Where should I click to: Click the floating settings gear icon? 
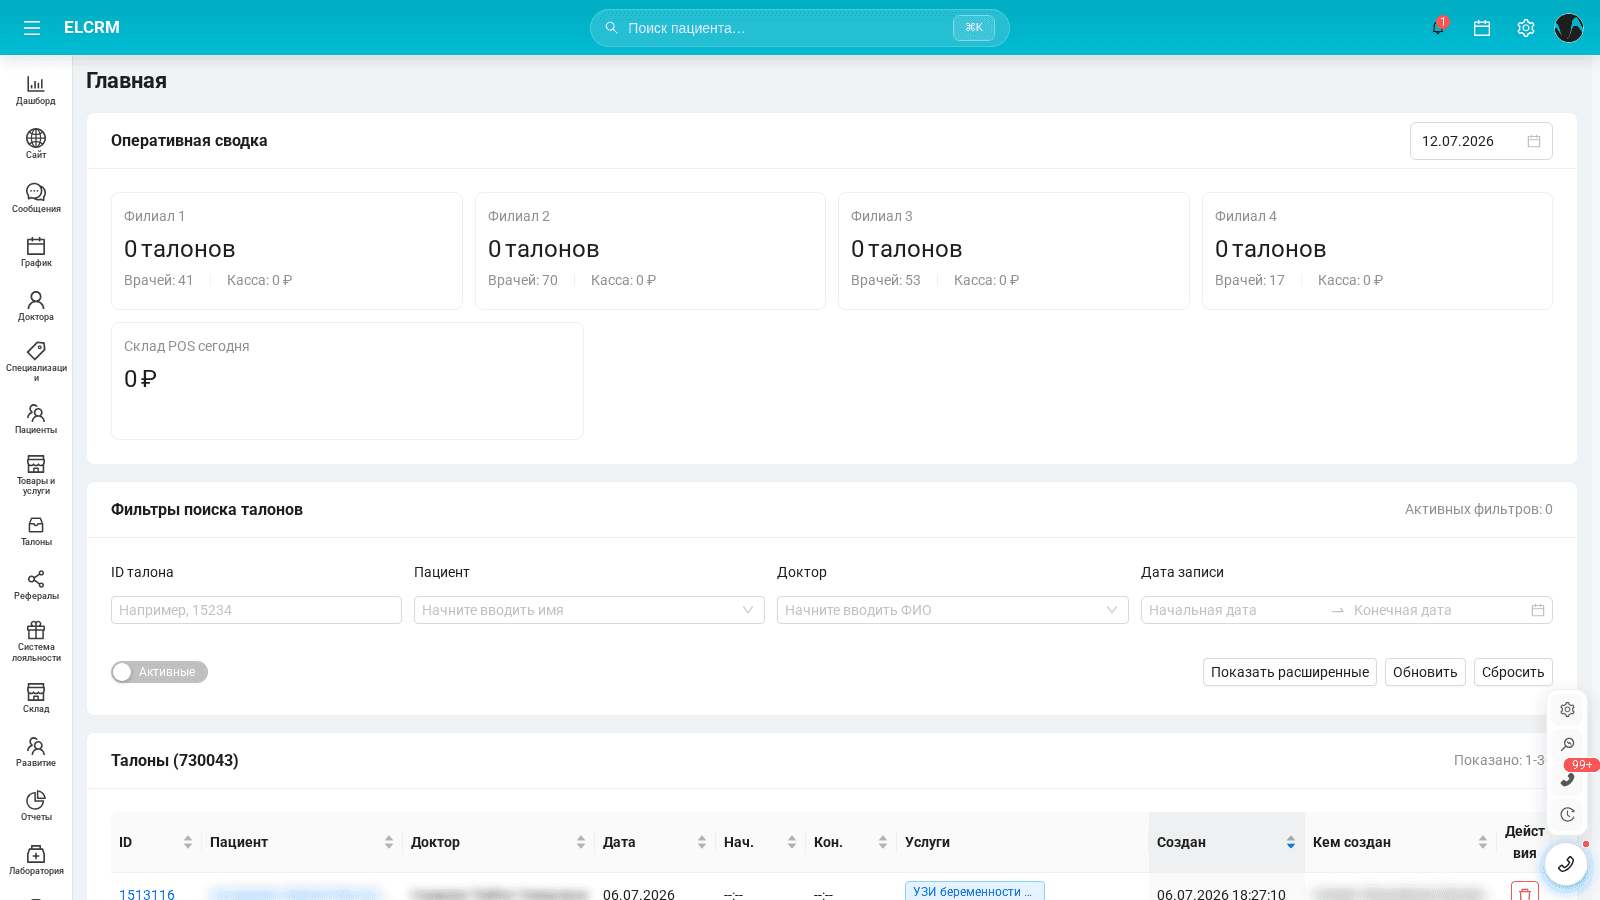point(1567,709)
